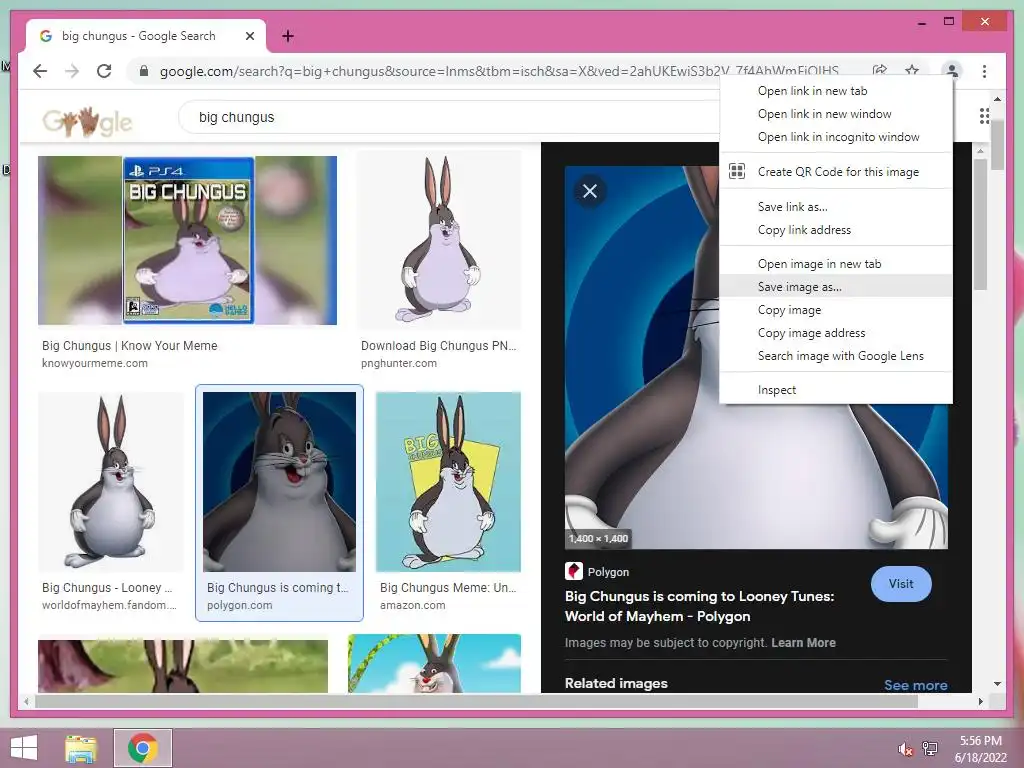Select Save image as...
The height and width of the screenshot is (768, 1024).
836,287
